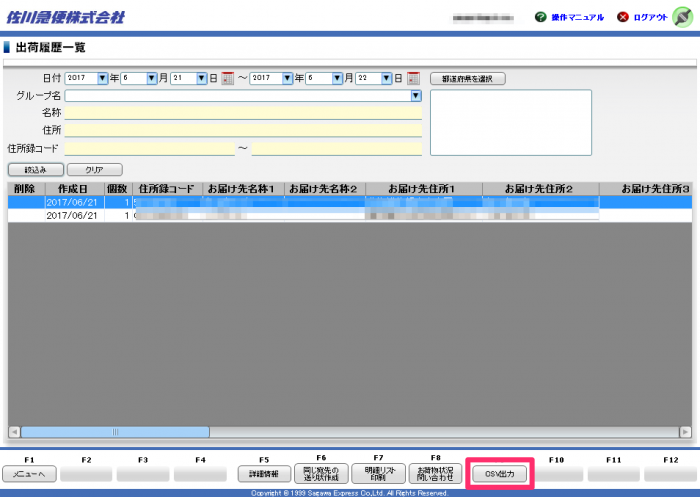Image resolution: width=700 pixels, height=497 pixels.
Task: Open the start year 2017 dropdown
Action: pos(102,78)
